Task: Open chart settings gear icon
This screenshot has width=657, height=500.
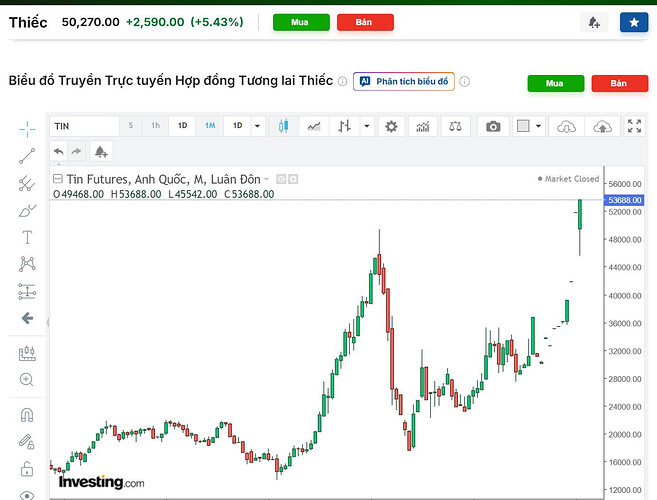Action: point(391,126)
